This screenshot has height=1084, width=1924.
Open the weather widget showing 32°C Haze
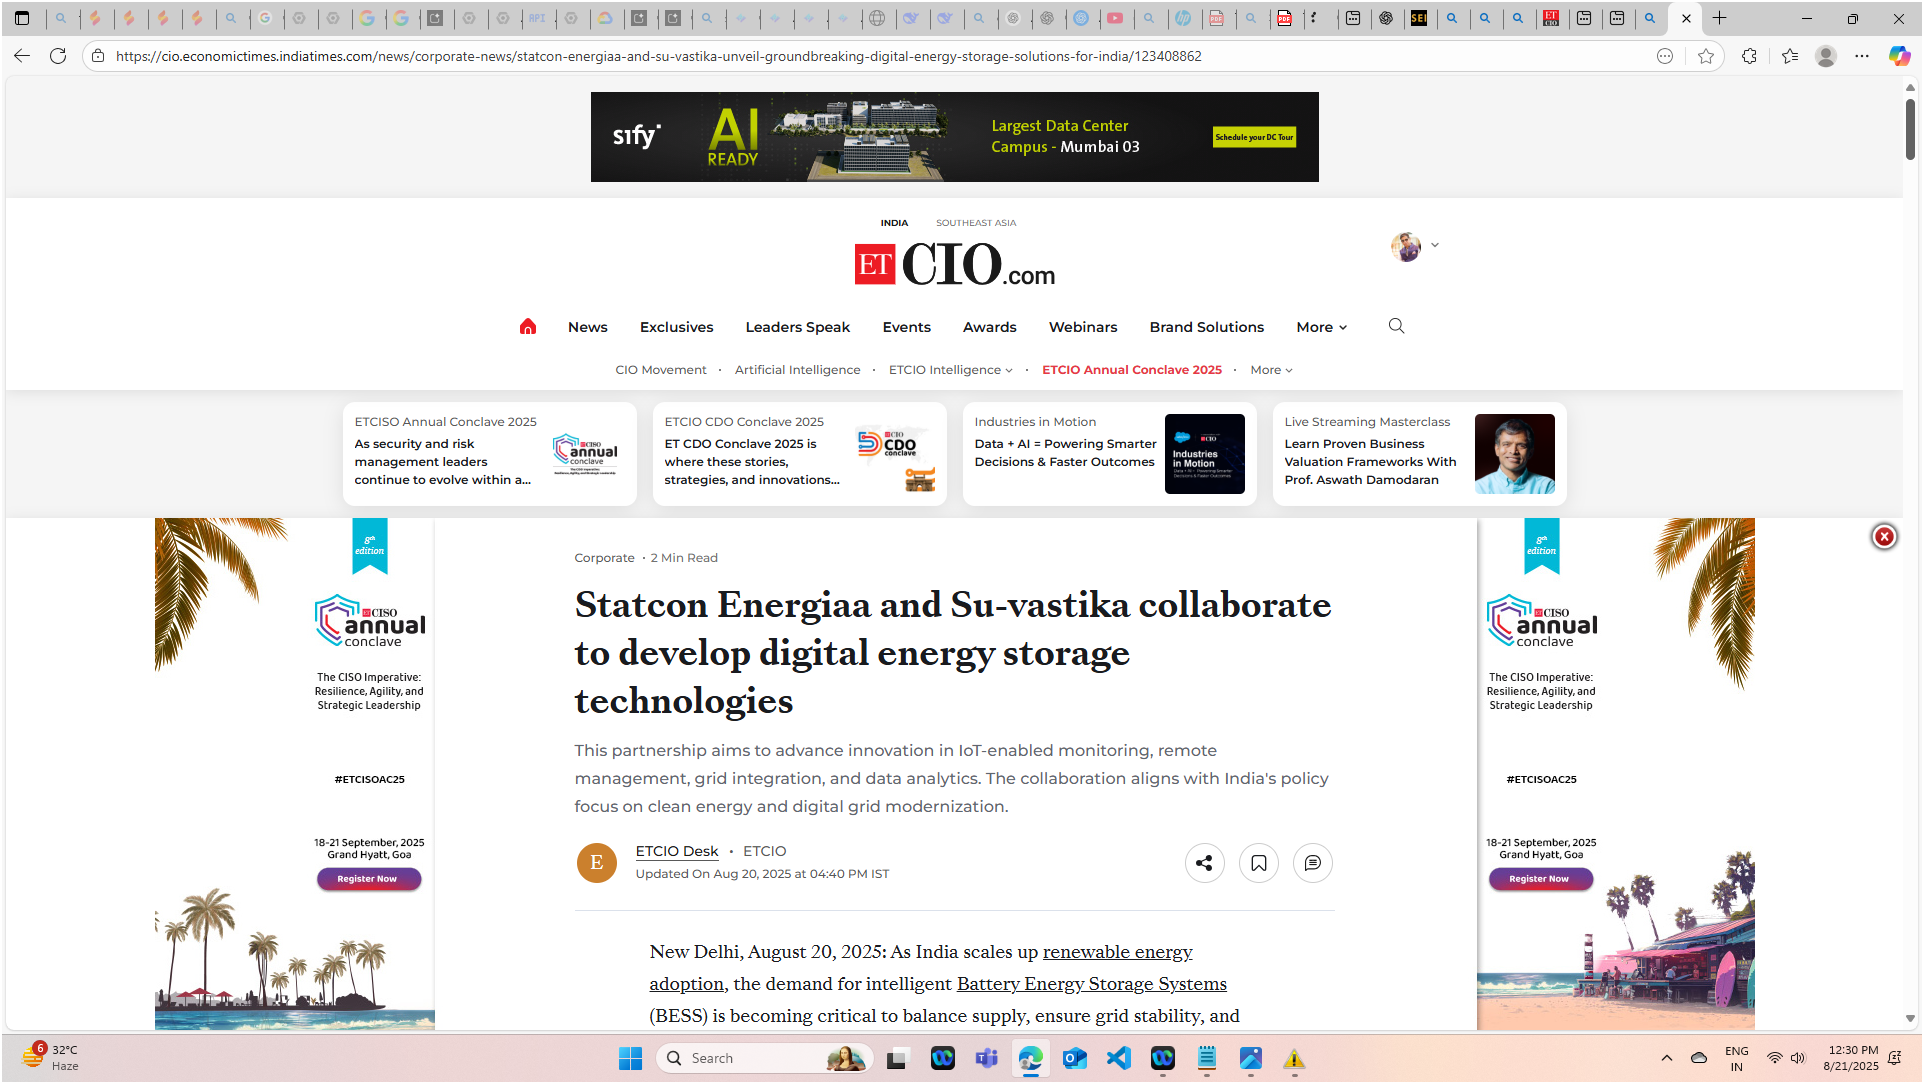(52, 1057)
